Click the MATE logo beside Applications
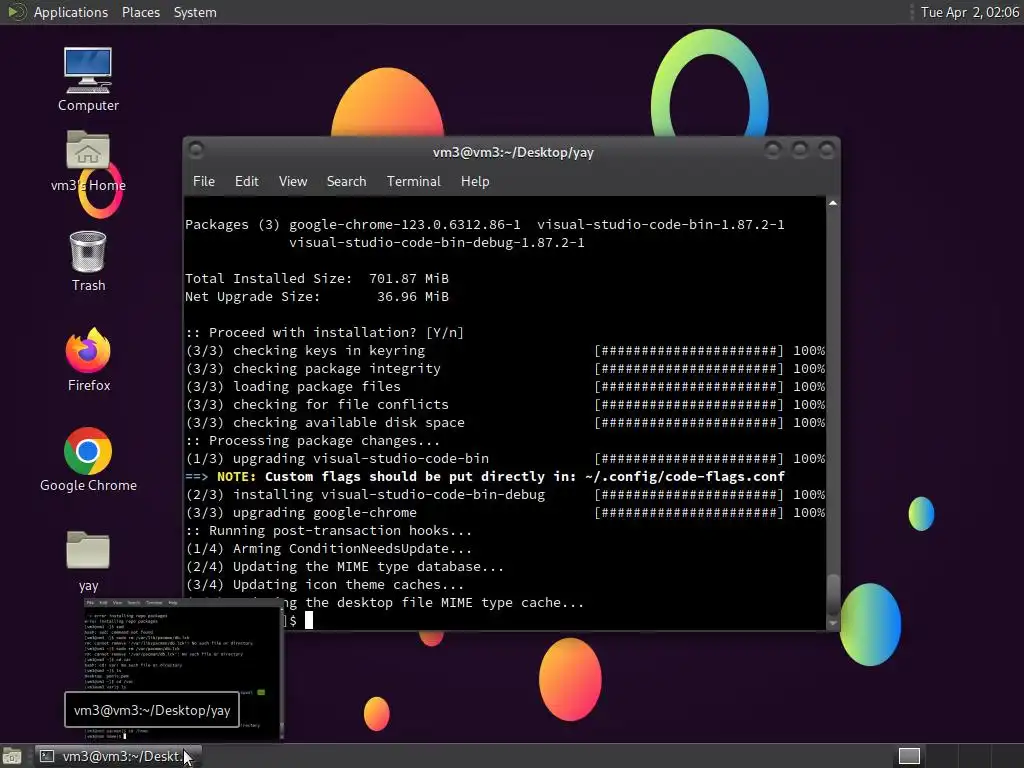 pyautogui.click(x=16, y=12)
